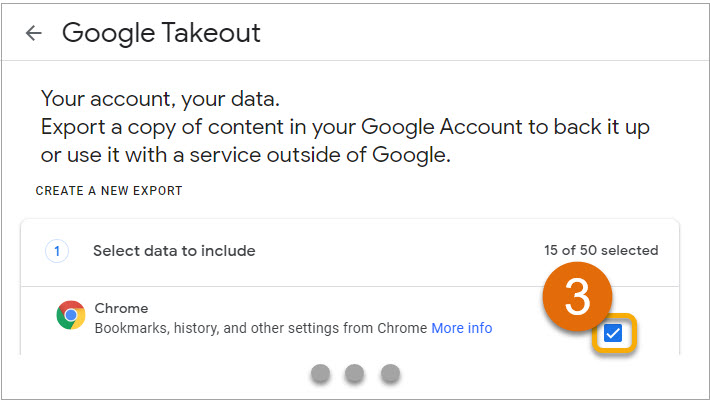Select the middle gray ellipsis dot
Image resolution: width=710 pixels, height=402 pixels.
(355, 374)
